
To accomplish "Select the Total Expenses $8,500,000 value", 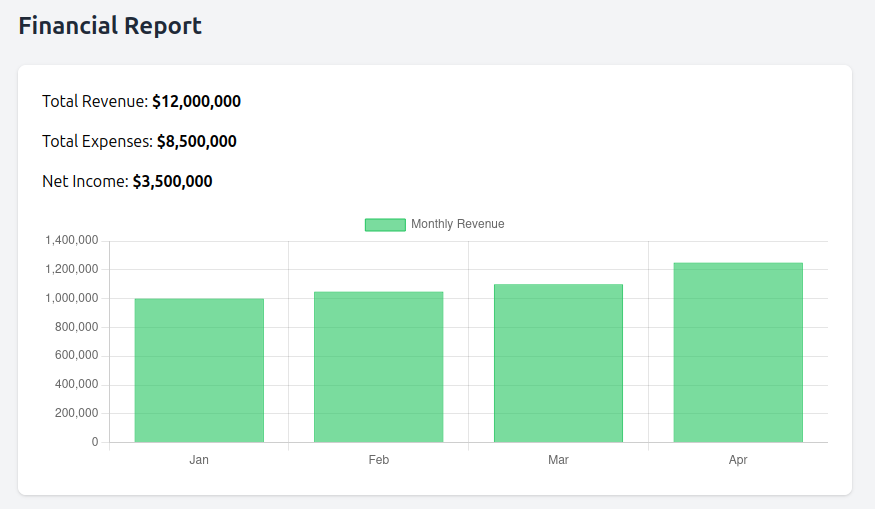I will click(196, 141).
